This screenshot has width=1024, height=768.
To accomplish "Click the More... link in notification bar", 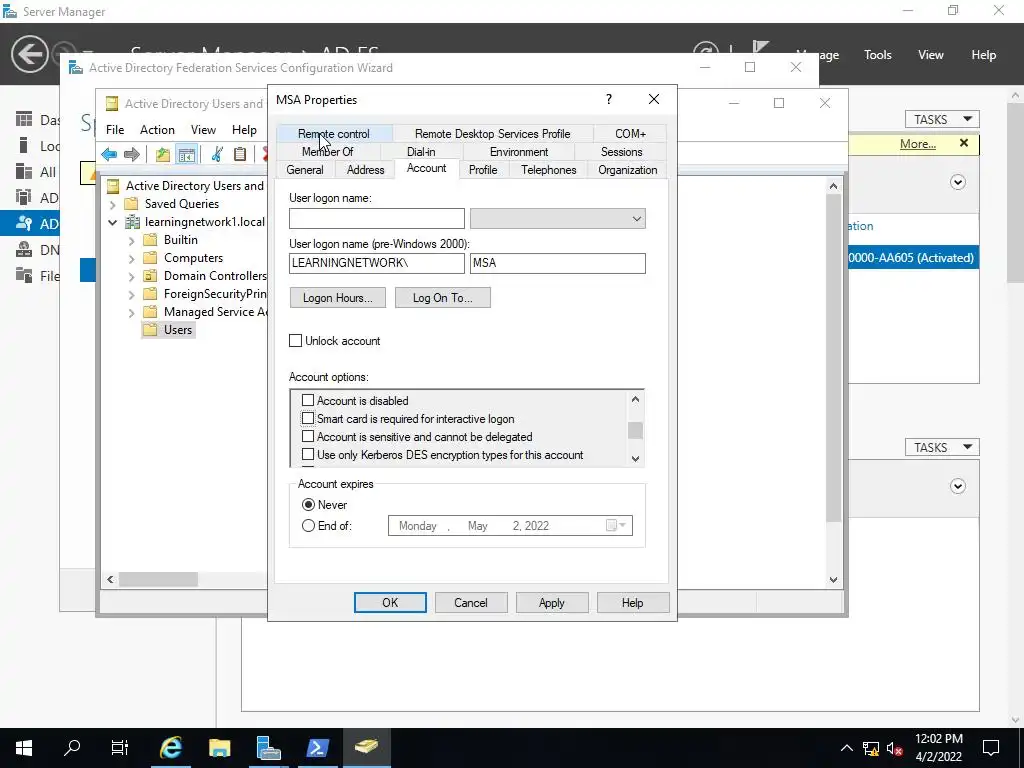I will pos(918,144).
